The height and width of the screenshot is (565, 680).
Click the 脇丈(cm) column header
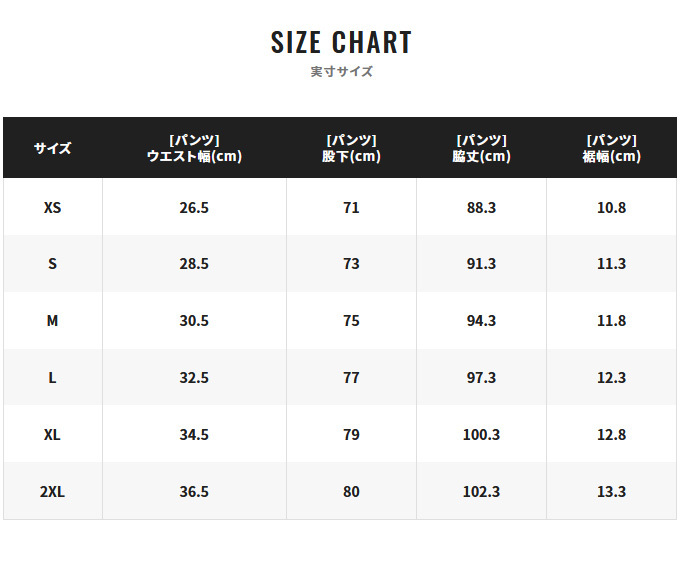pos(481,148)
